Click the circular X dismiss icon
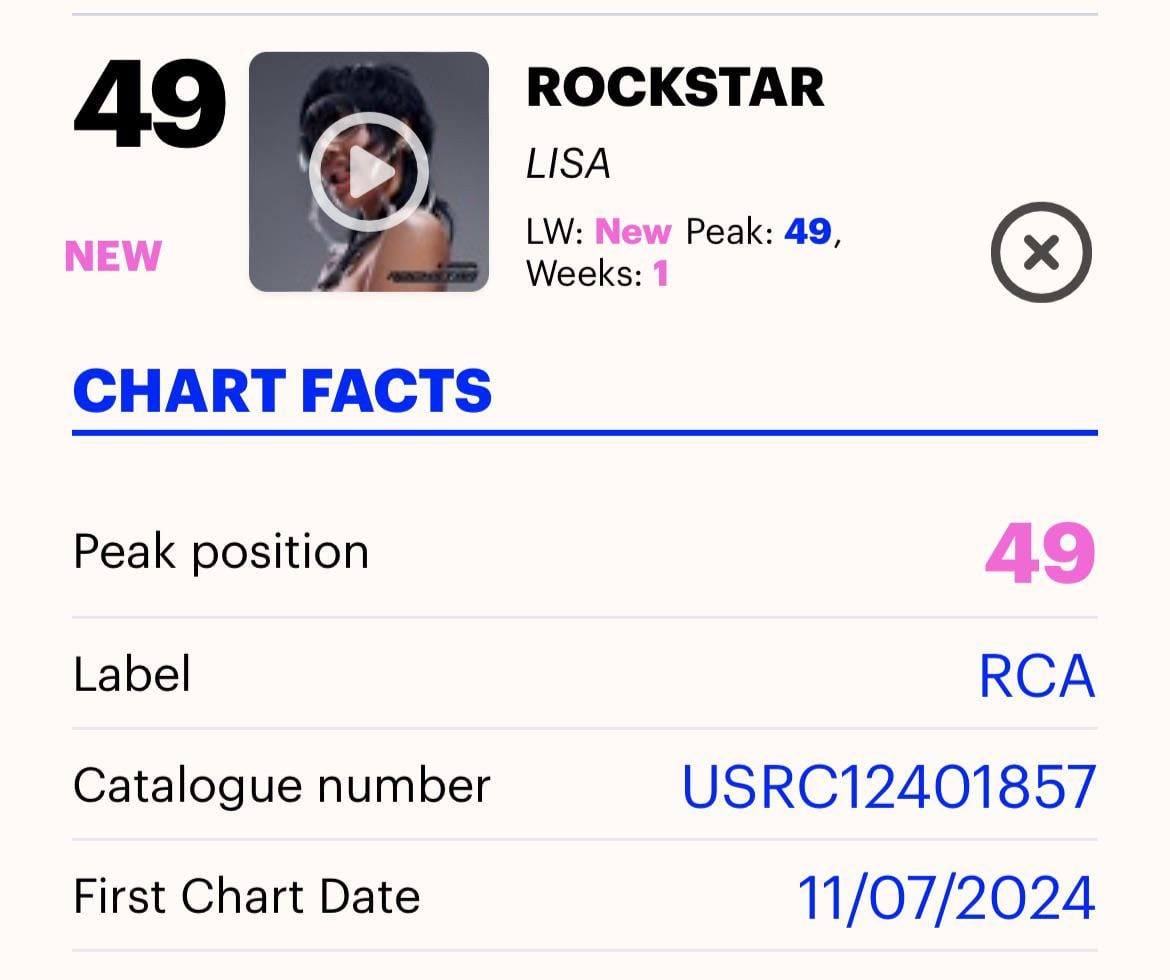This screenshot has height=980, width=1170. (1040, 252)
